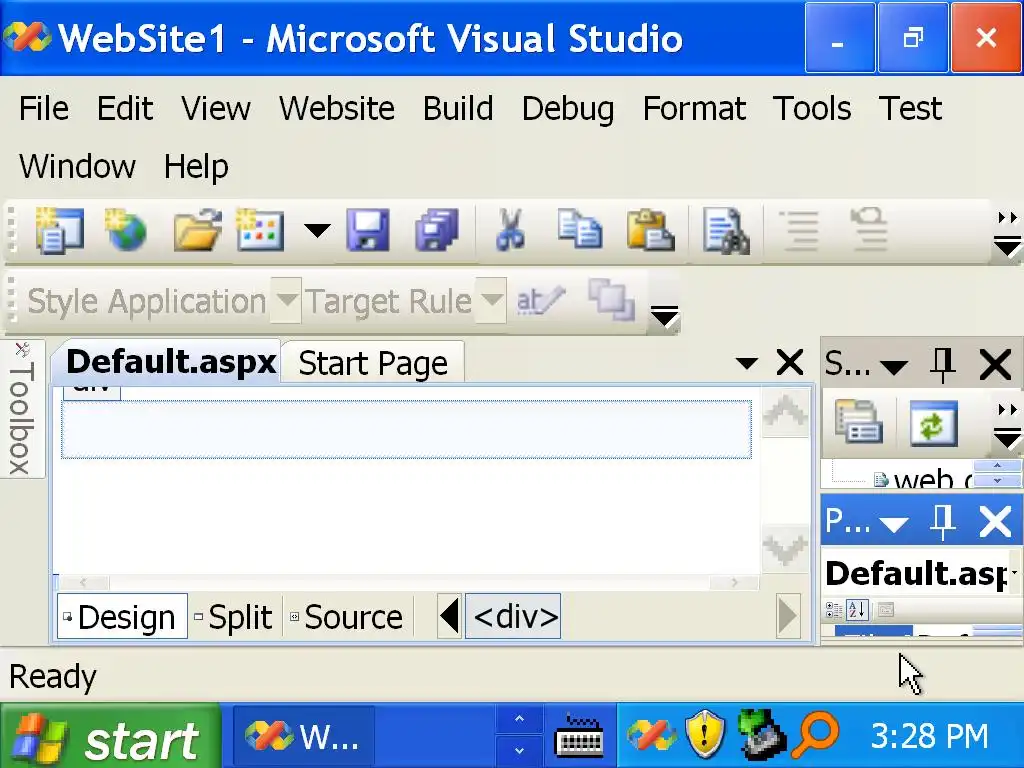This screenshot has width=1024, height=768.
Task: Click the Save All icon
Action: click(x=436, y=230)
